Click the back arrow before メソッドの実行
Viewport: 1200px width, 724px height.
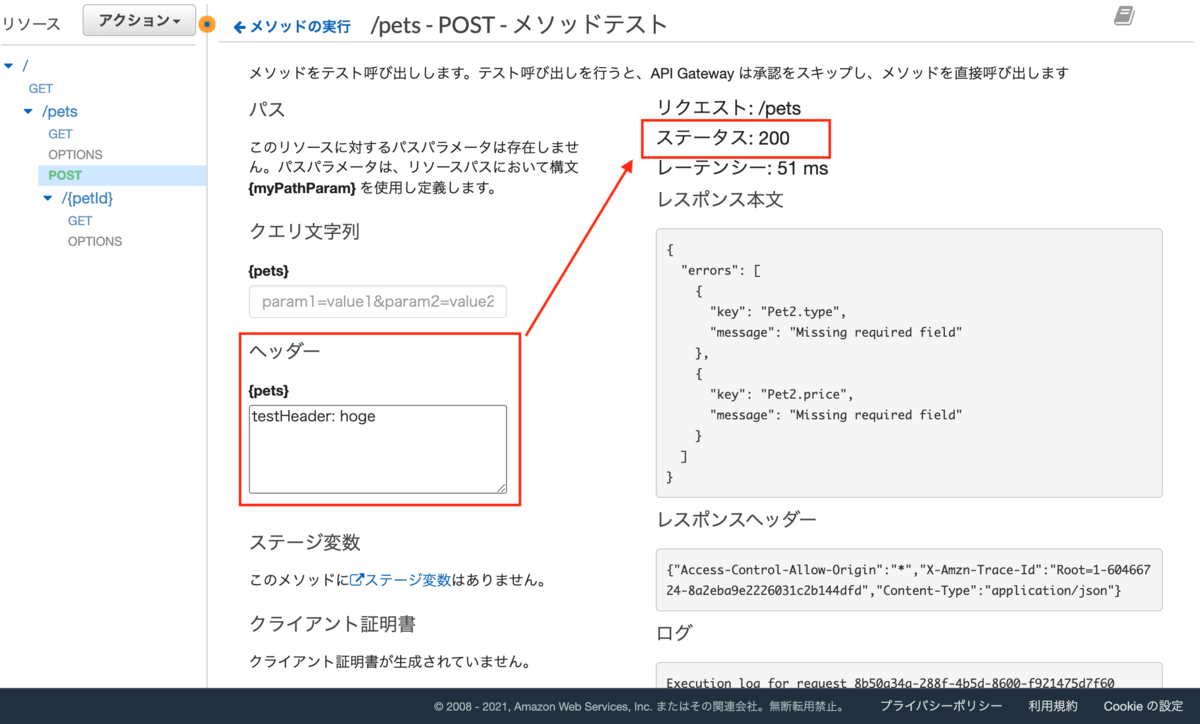point(239,27)
